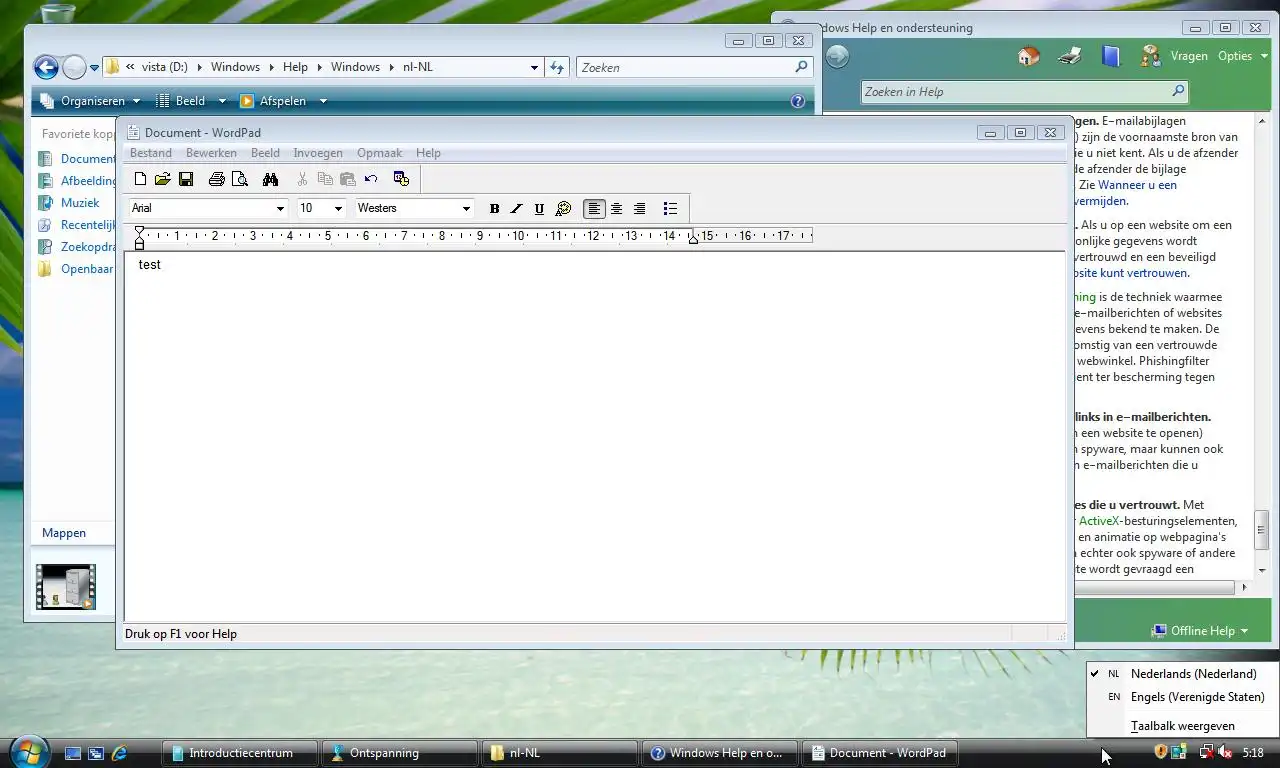The width and height of the screenshot is (1280, 768).
Task: Click the left indent marker on ruler
Action: pyautogui.click(x=139, y=244)
